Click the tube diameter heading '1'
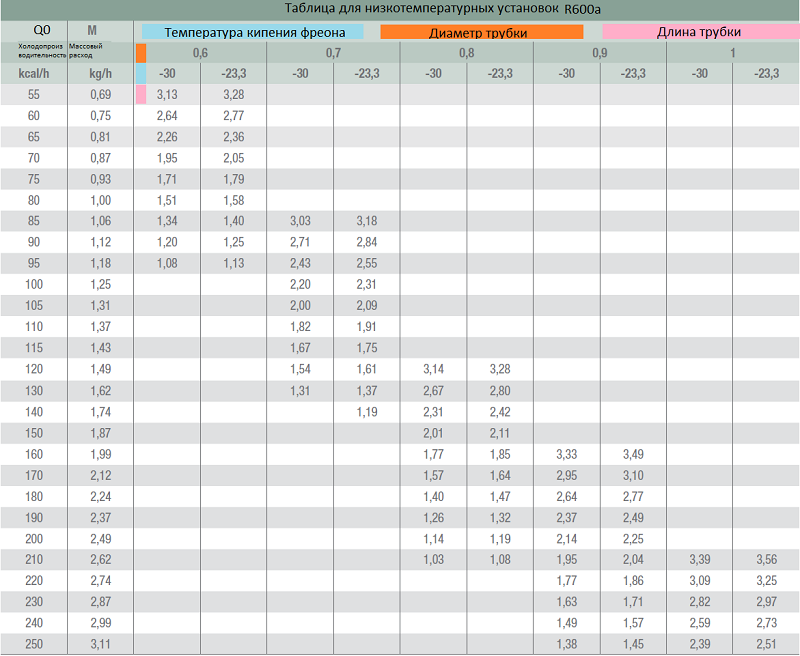 (733, 53)
